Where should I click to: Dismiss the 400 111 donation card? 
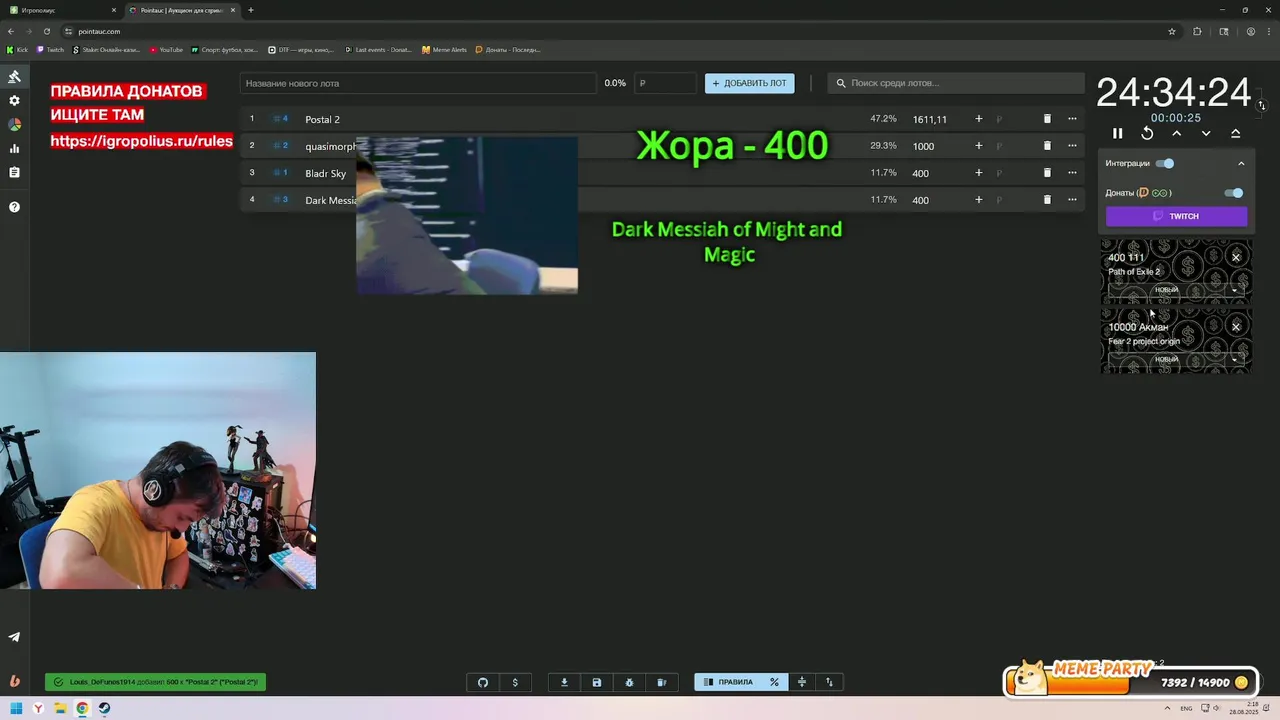pos(1235,257)
